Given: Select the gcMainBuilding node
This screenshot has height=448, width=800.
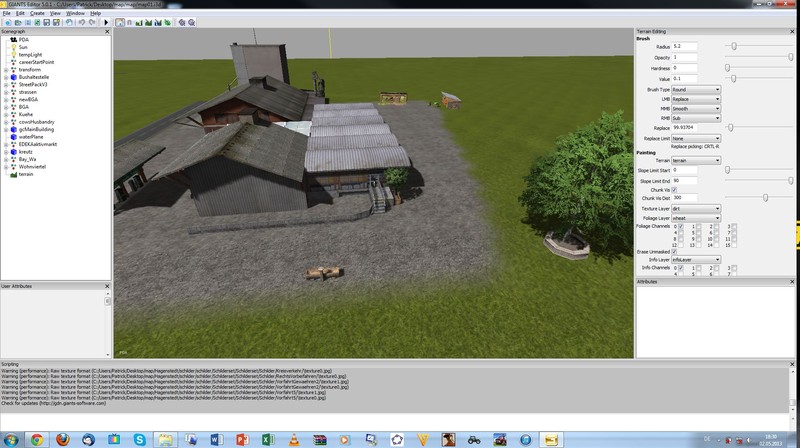Looking at the screenshot, I should (36, 129).
